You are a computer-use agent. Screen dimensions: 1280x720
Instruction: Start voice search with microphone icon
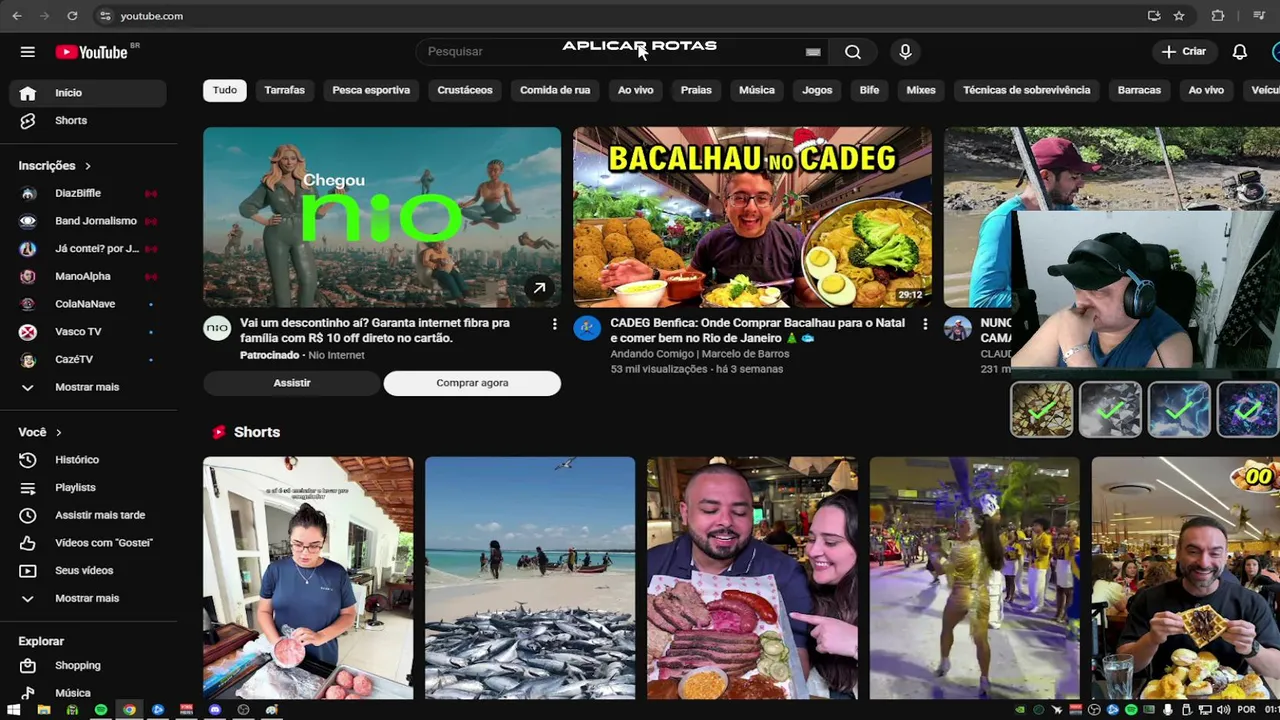pos(905,52)
